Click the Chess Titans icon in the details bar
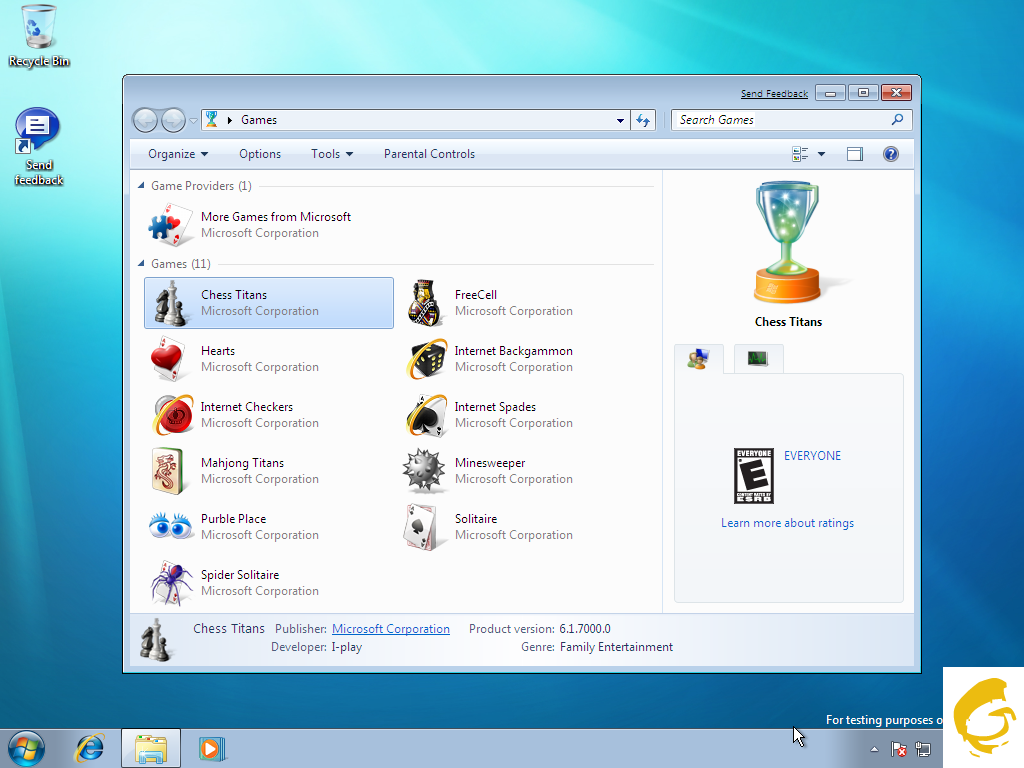The width and height of the screenshot is (1024, 768). tap(155, 639)
